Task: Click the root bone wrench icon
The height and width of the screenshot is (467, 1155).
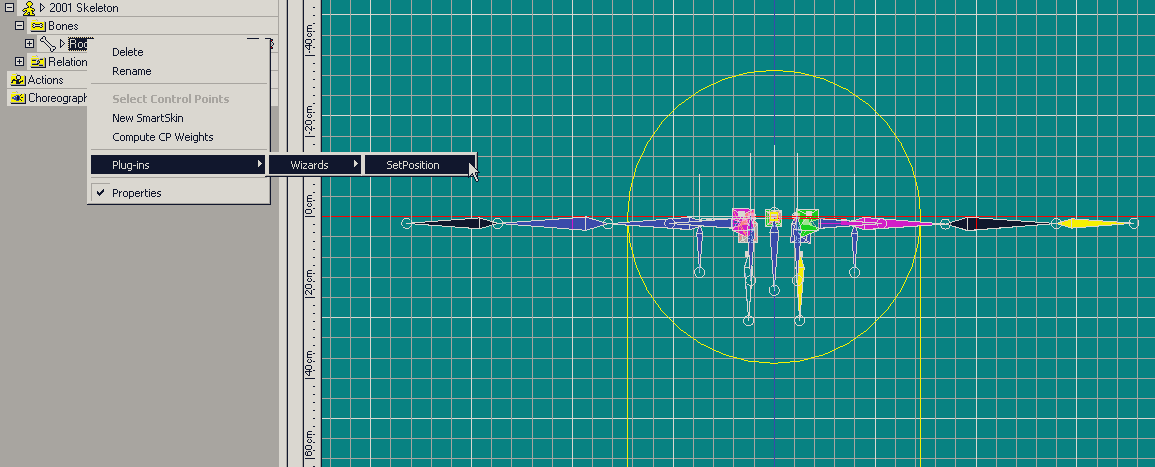Action: point(47,44)
